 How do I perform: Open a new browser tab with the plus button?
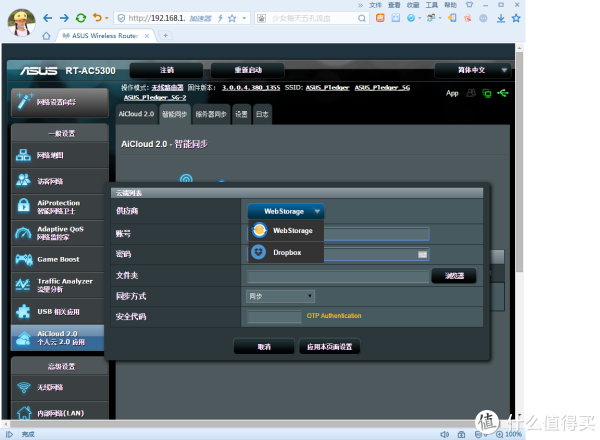coord(165,36)
